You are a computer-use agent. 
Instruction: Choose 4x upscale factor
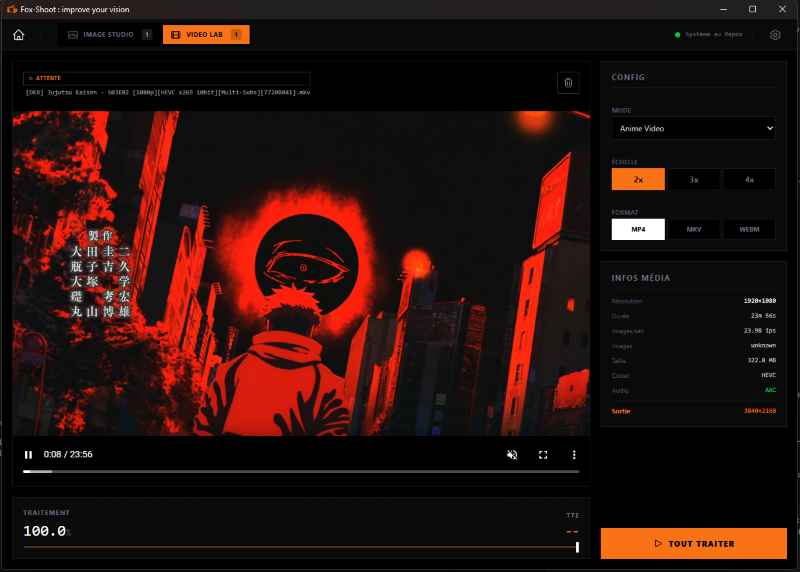click(749, 179)
